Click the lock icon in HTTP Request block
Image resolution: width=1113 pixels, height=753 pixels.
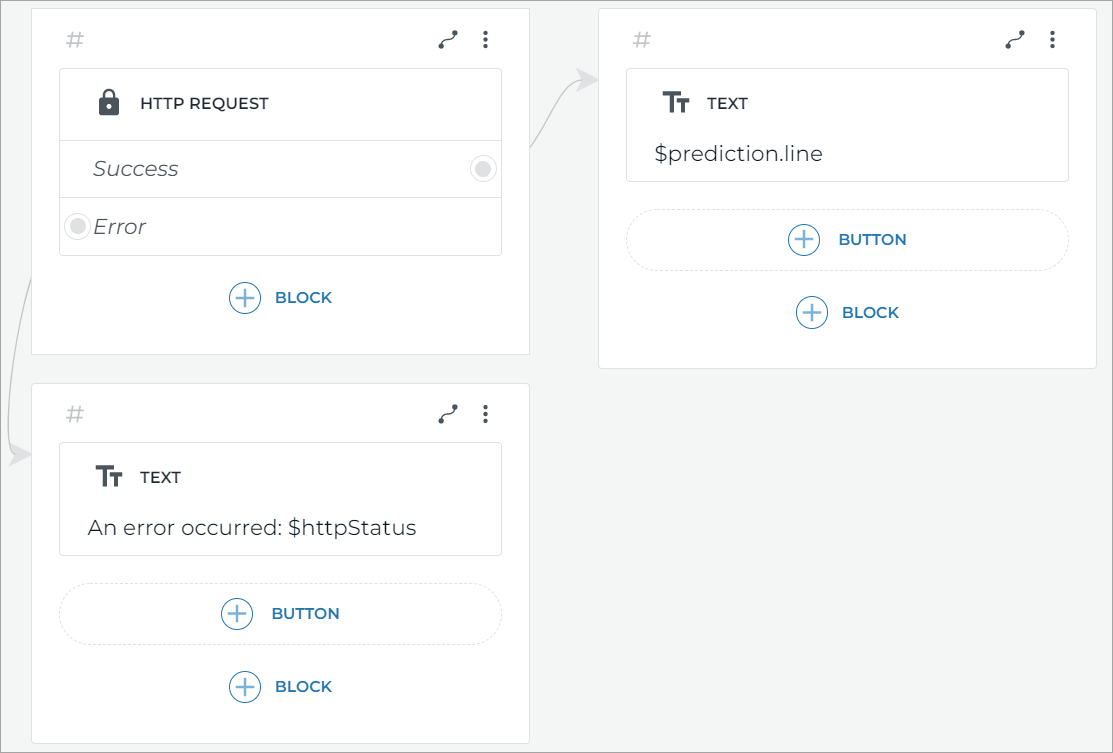[x=109, y=103]
